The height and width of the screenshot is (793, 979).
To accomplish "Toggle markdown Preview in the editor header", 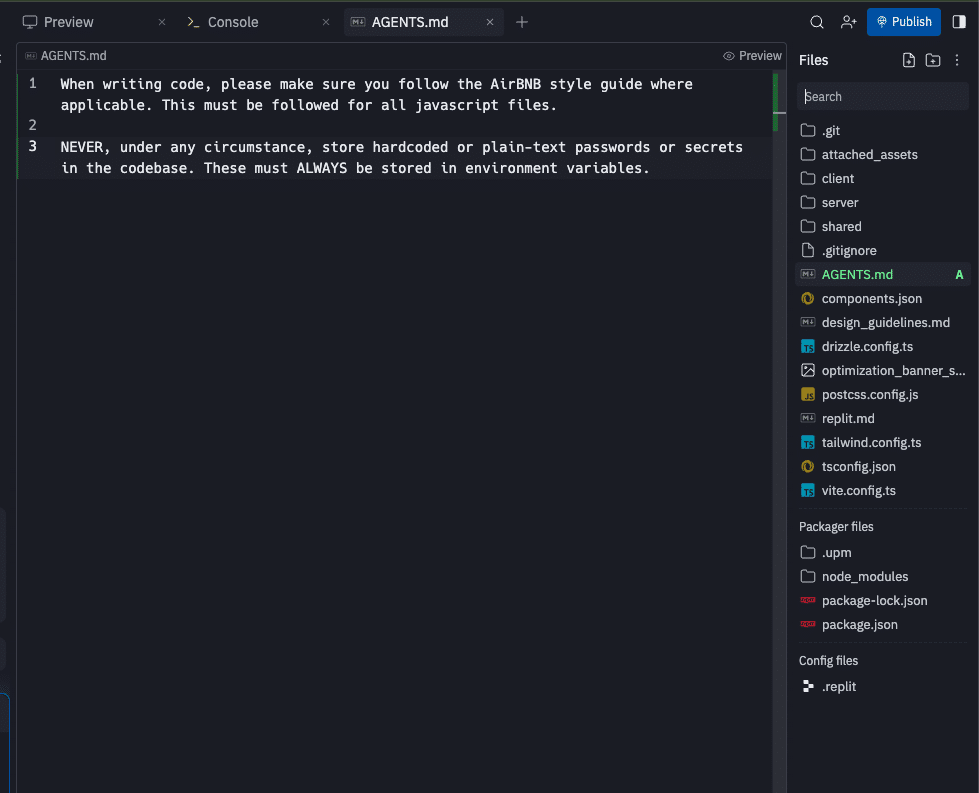I will pyautogui.click(x=752, y=56).
